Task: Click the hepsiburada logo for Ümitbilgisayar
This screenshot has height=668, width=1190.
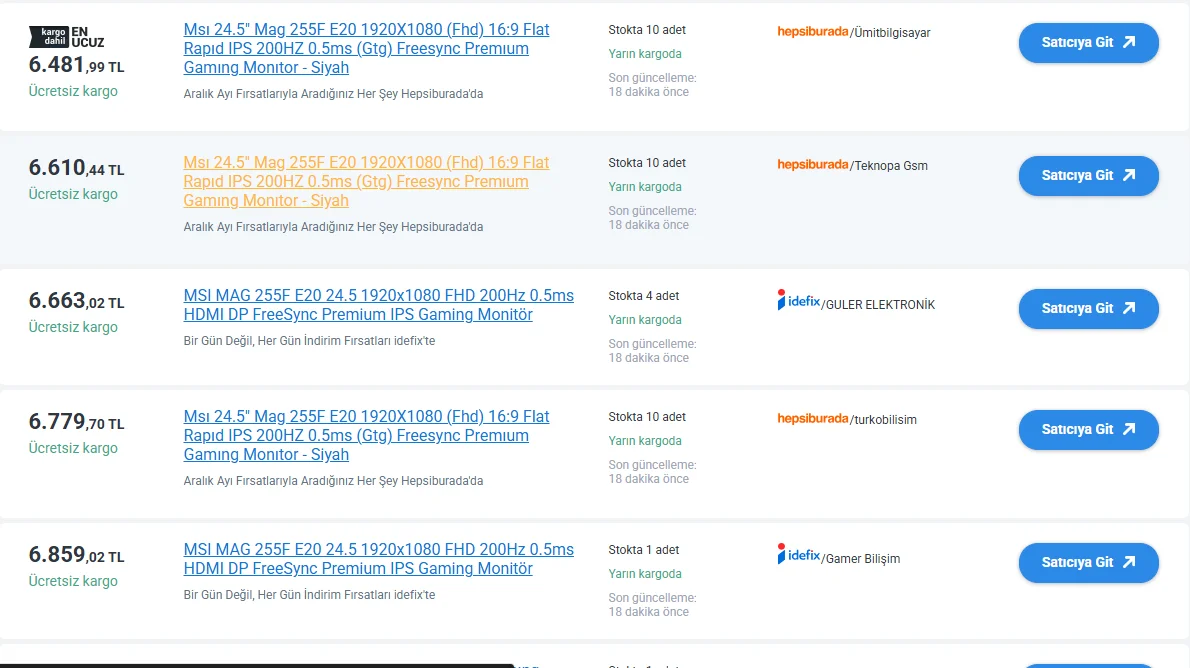Action: (812, 32)
